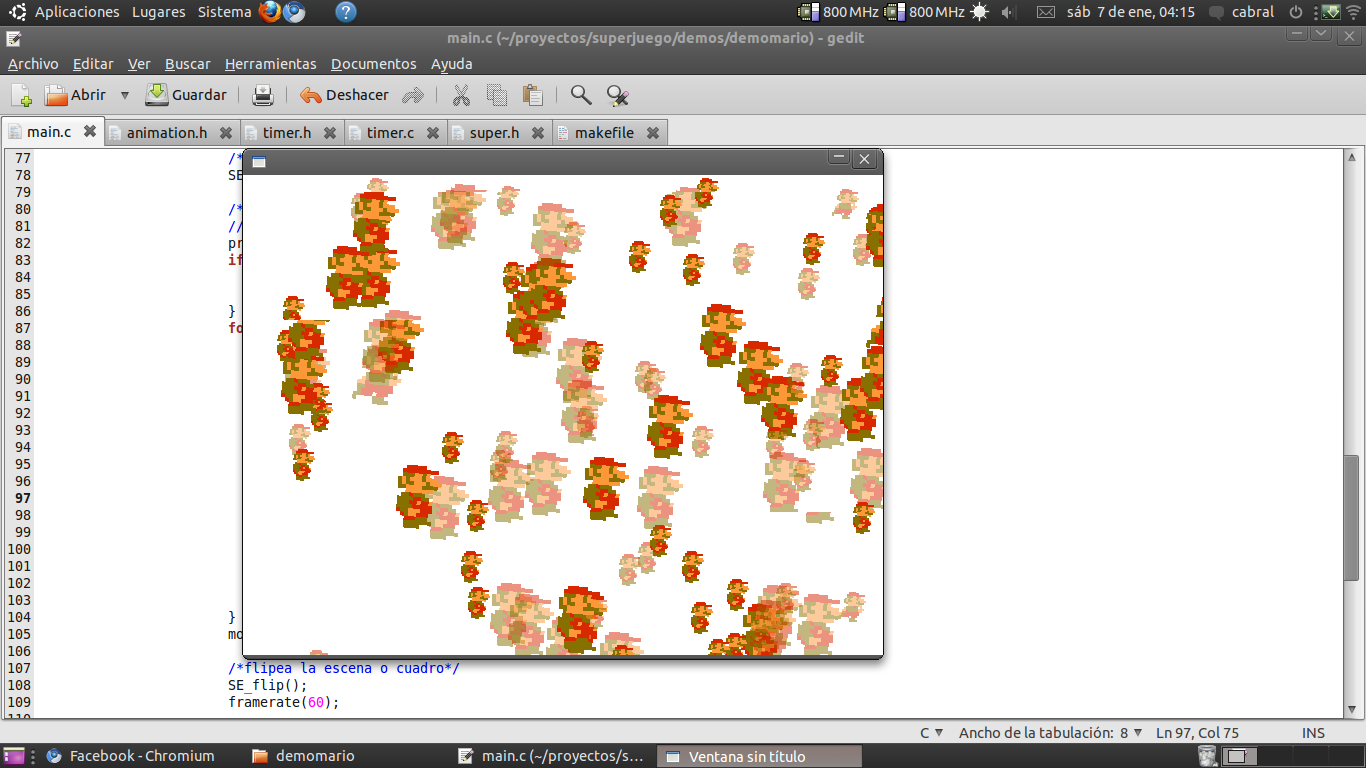Open the Ayuda menu
This screenshot has height=768, width=1366.
pos(452,64)
